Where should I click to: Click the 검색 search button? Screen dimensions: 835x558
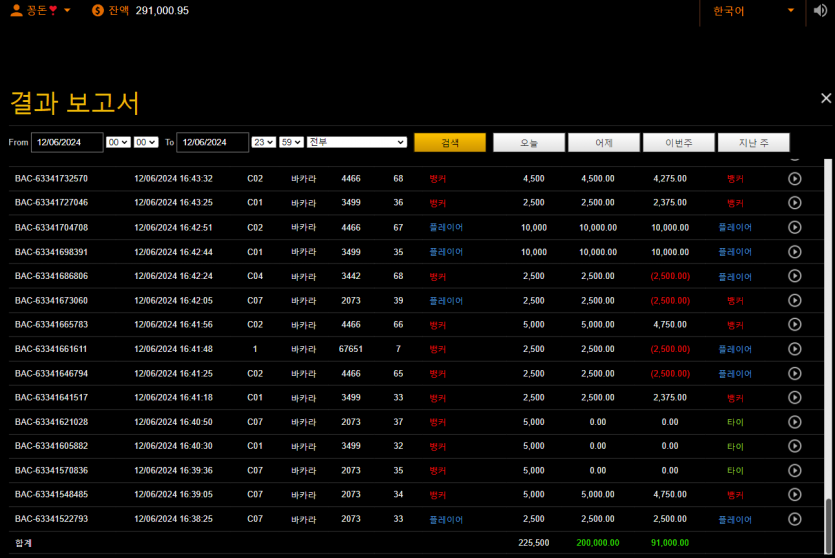point(450,143)
